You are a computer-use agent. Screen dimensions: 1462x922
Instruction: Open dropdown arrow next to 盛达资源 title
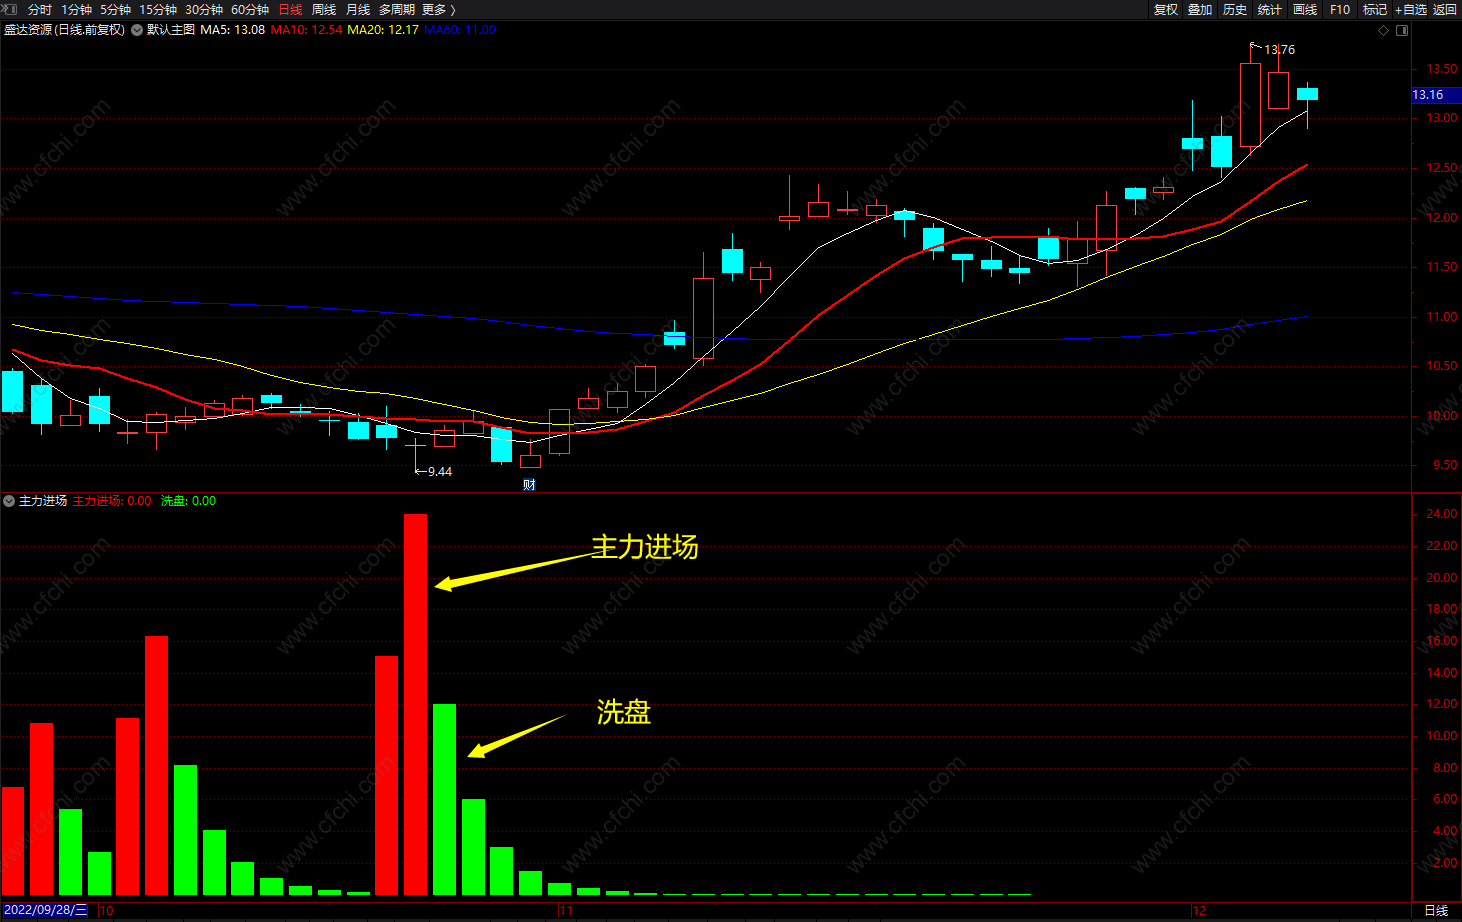click(x=137, y=30)
